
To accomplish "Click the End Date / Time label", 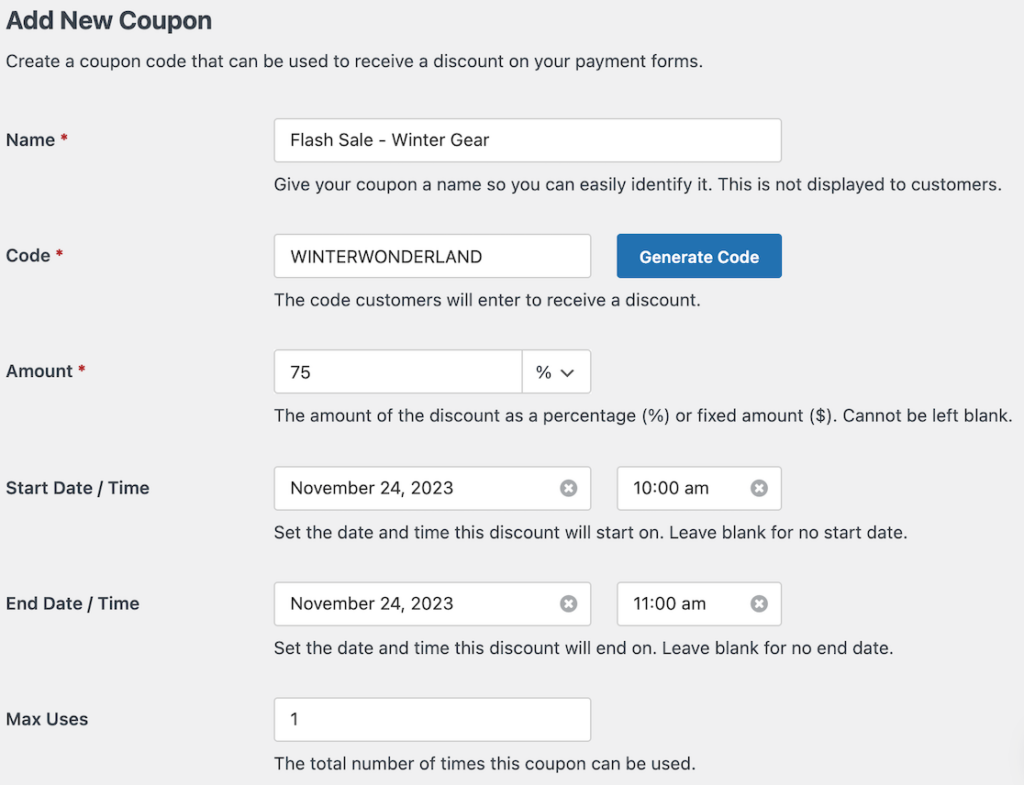I will pyautogui.click(x=70, y=604).
